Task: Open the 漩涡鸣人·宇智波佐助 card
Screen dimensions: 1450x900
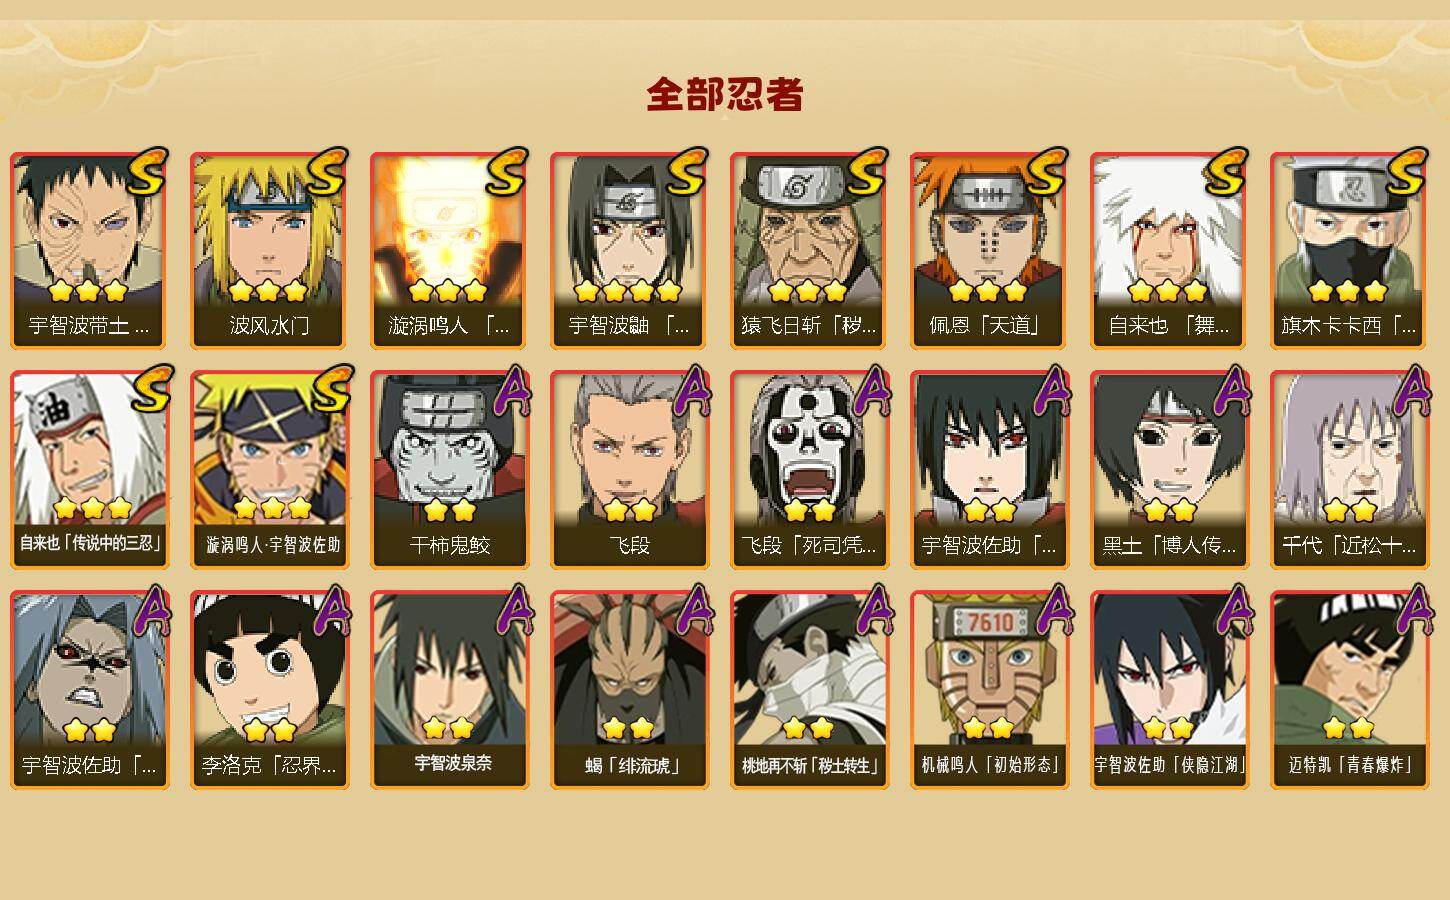Action: 269,470
